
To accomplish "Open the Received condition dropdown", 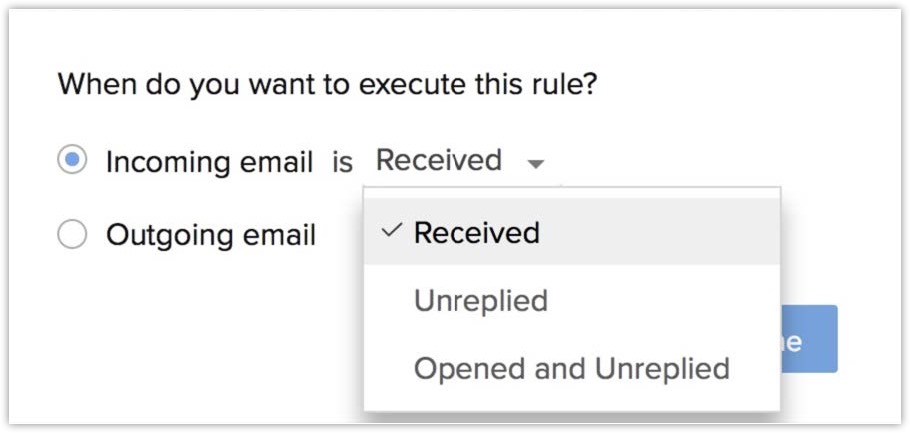I will point(459,160).
